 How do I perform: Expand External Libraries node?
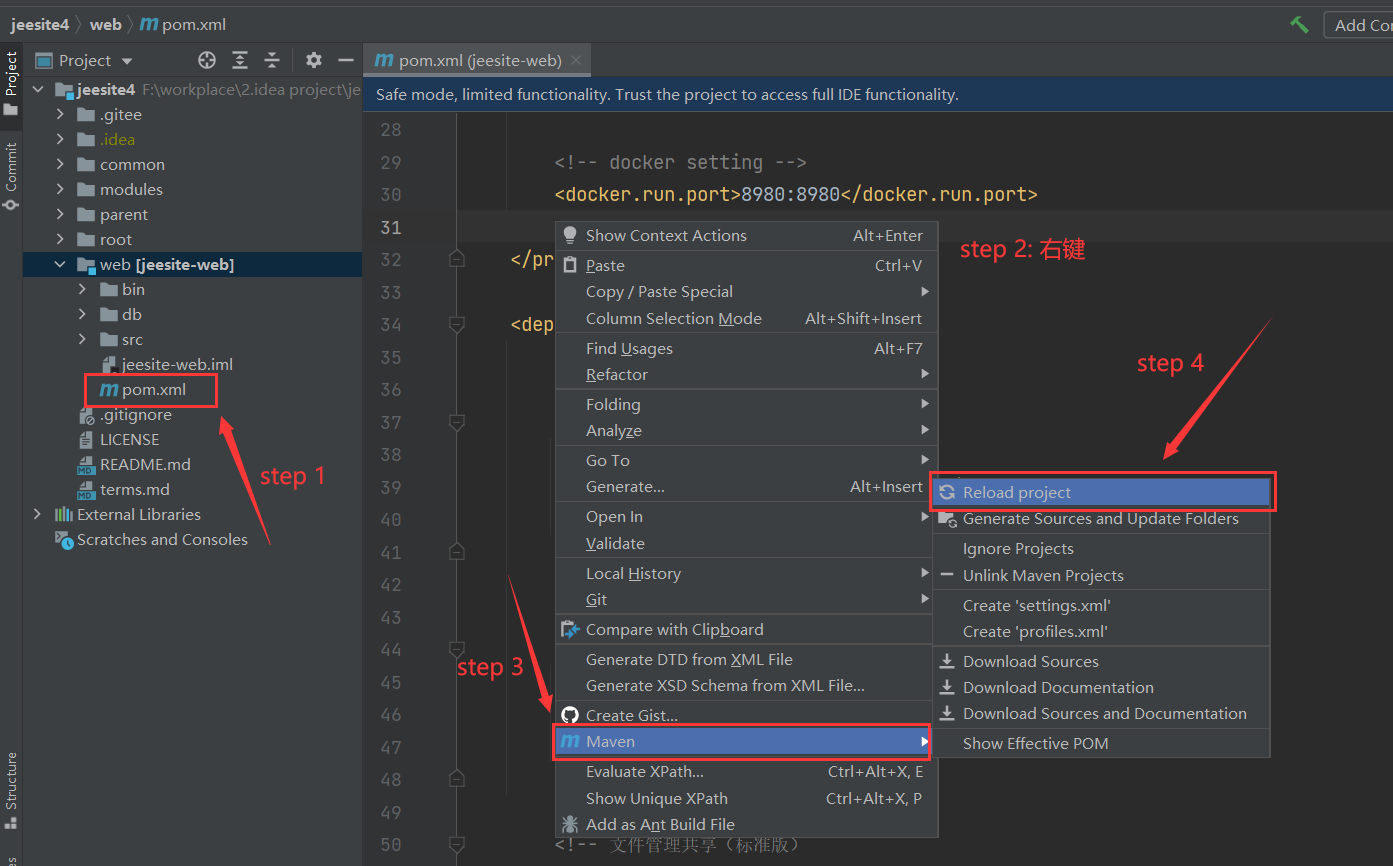(38, 514)
